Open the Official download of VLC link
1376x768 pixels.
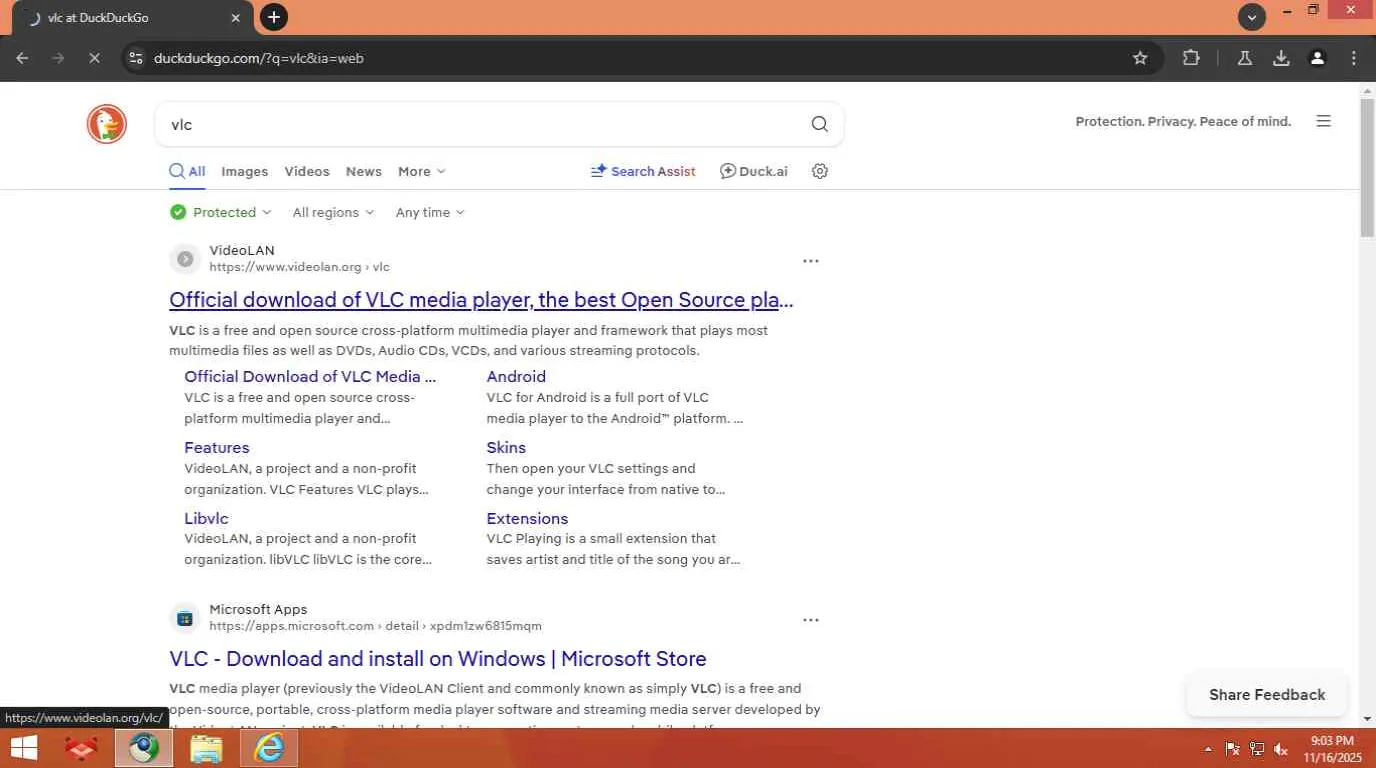[x=481, y=300]
